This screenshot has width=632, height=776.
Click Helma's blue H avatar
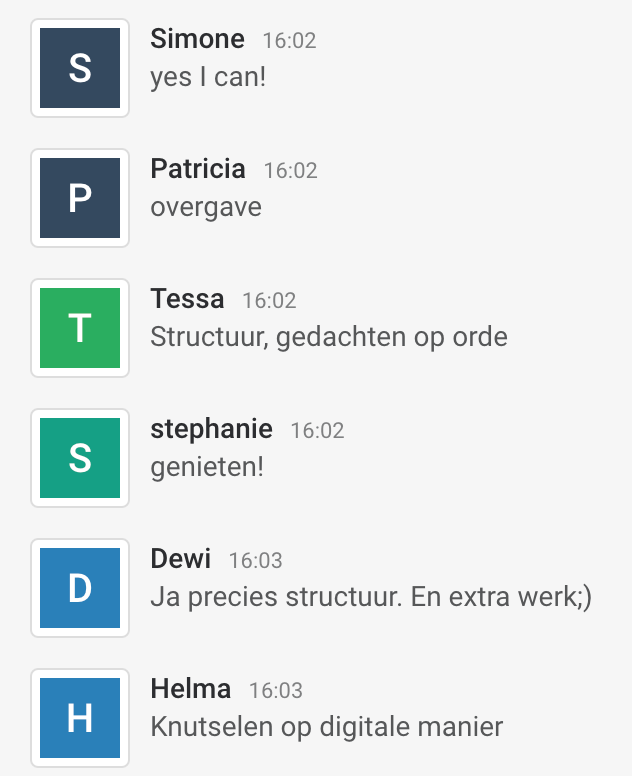click(x=80, y=718)
